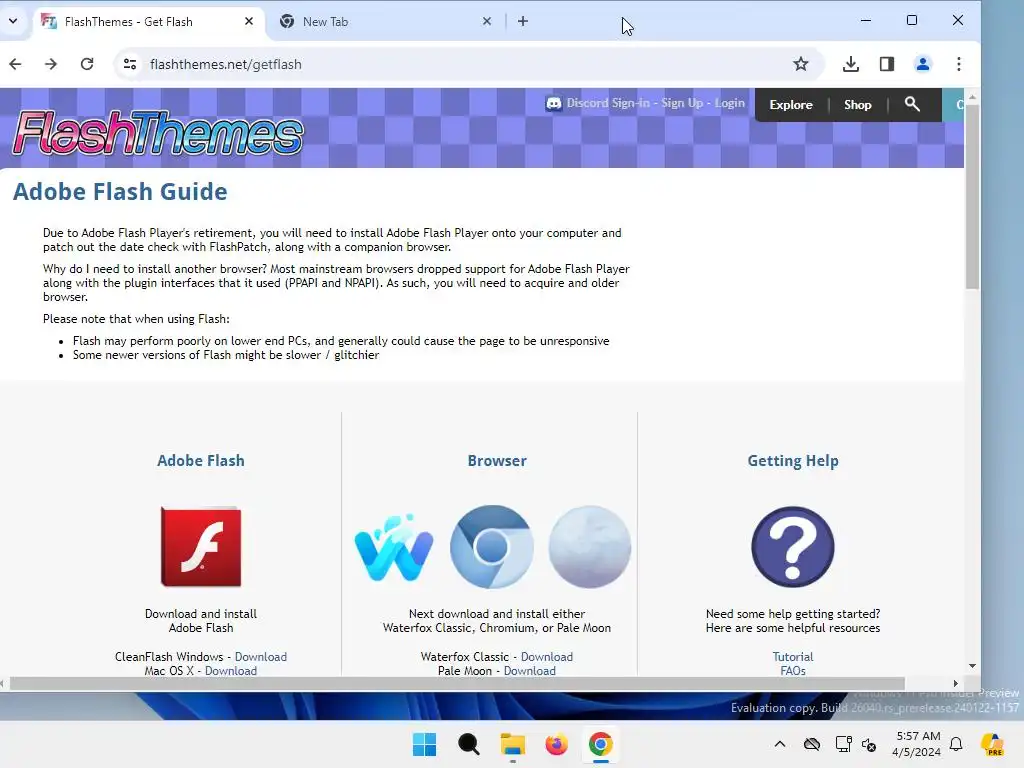Toggle the Chrome side panel

(886, 64)
